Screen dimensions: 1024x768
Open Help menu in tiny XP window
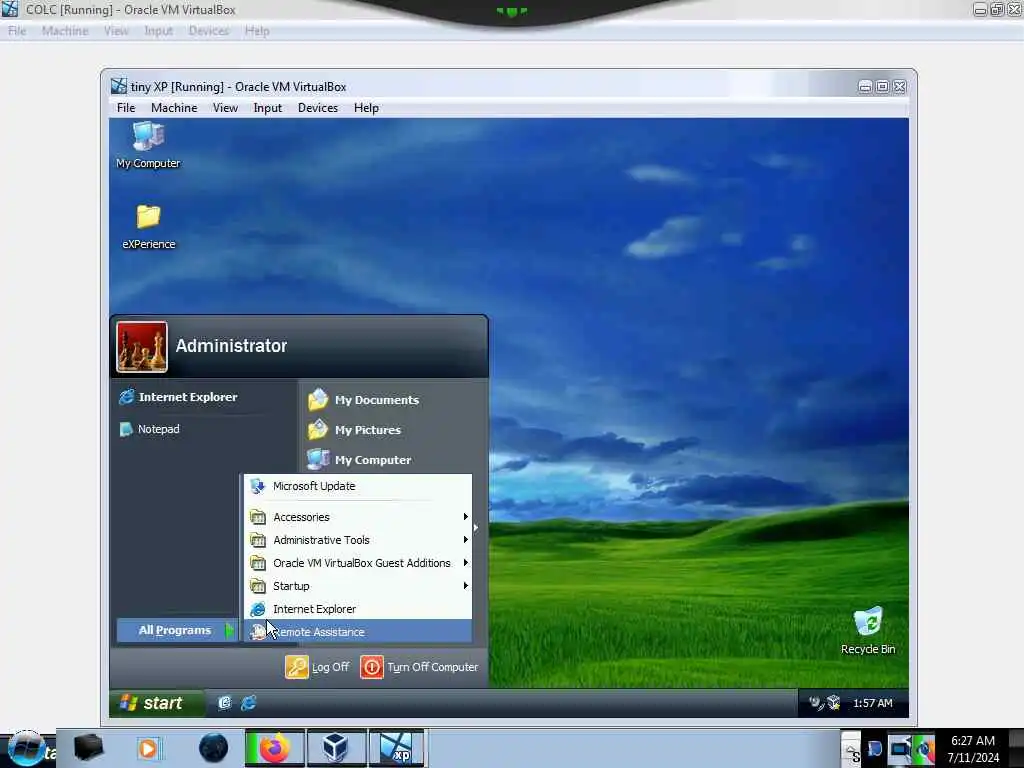(366, 108)
